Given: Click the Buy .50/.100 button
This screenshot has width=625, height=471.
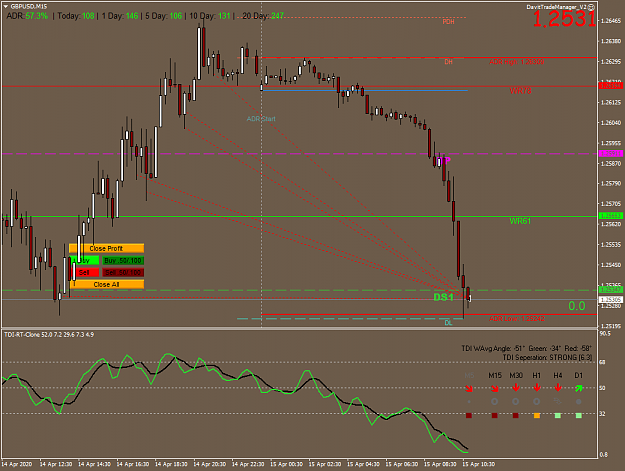Looking at the screenshot, I should coord(123,261).
